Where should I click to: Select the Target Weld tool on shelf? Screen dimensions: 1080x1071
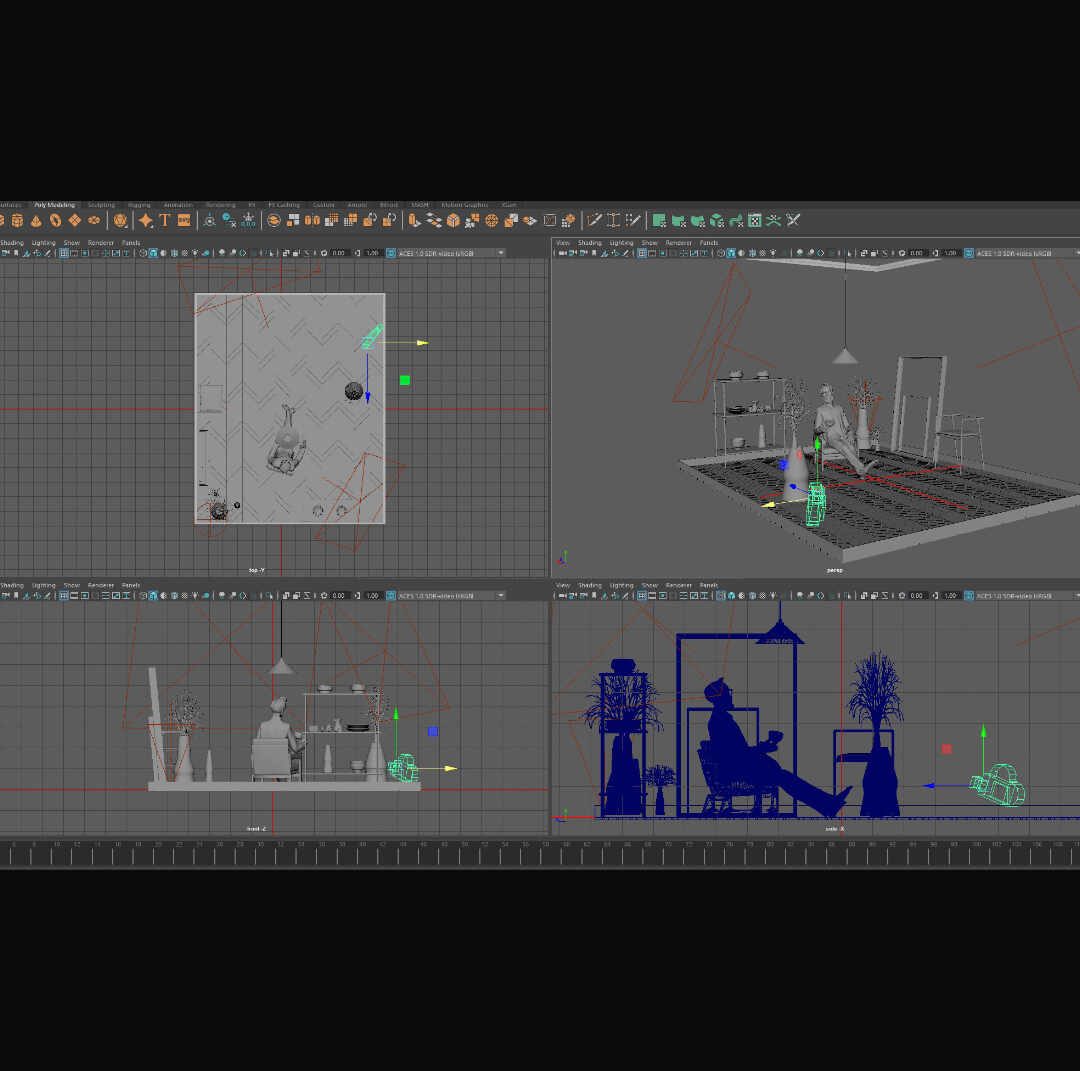[x=613, y=221]
